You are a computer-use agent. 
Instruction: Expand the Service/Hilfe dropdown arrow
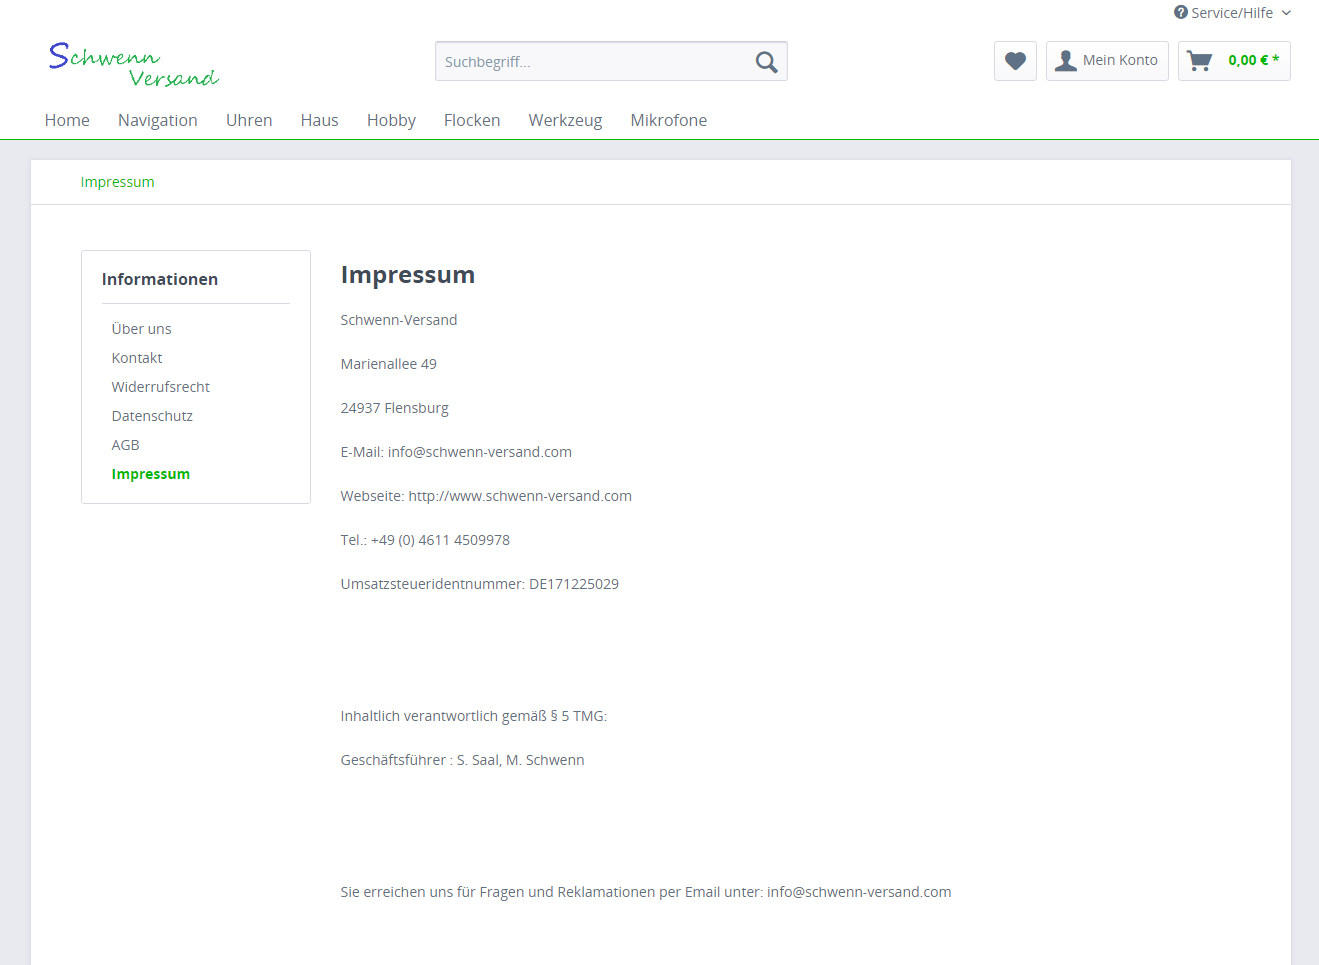pyautogui.click(x=1286, y=13)
